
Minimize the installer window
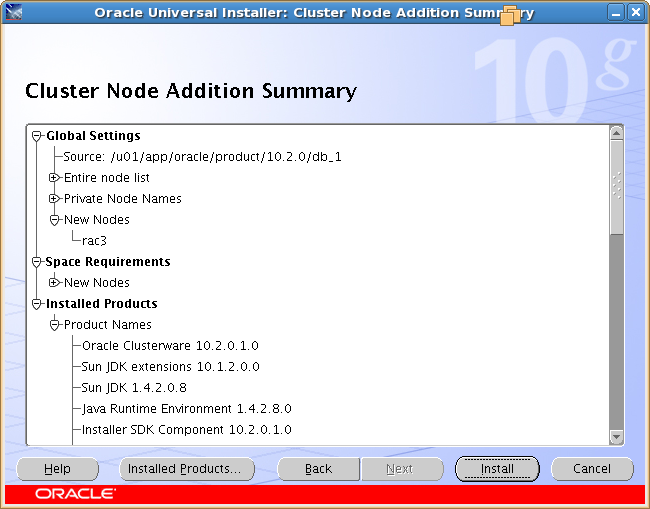pos(616,12)
